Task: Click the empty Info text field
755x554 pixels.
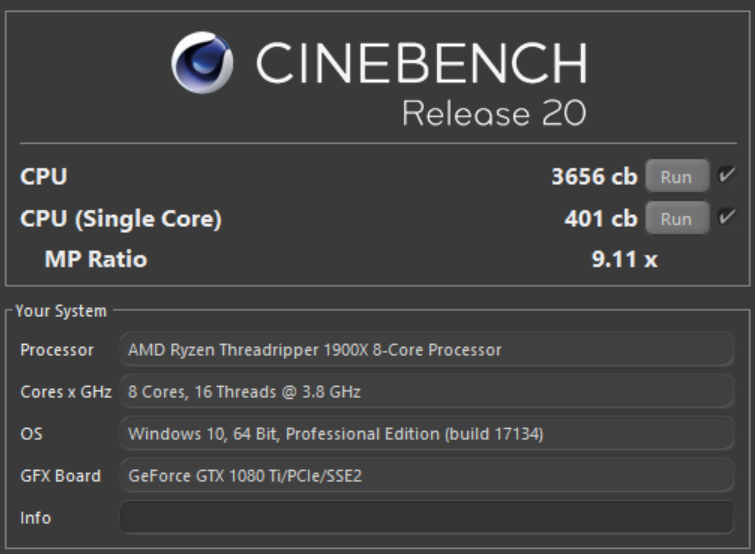Action: click(427, 518)
